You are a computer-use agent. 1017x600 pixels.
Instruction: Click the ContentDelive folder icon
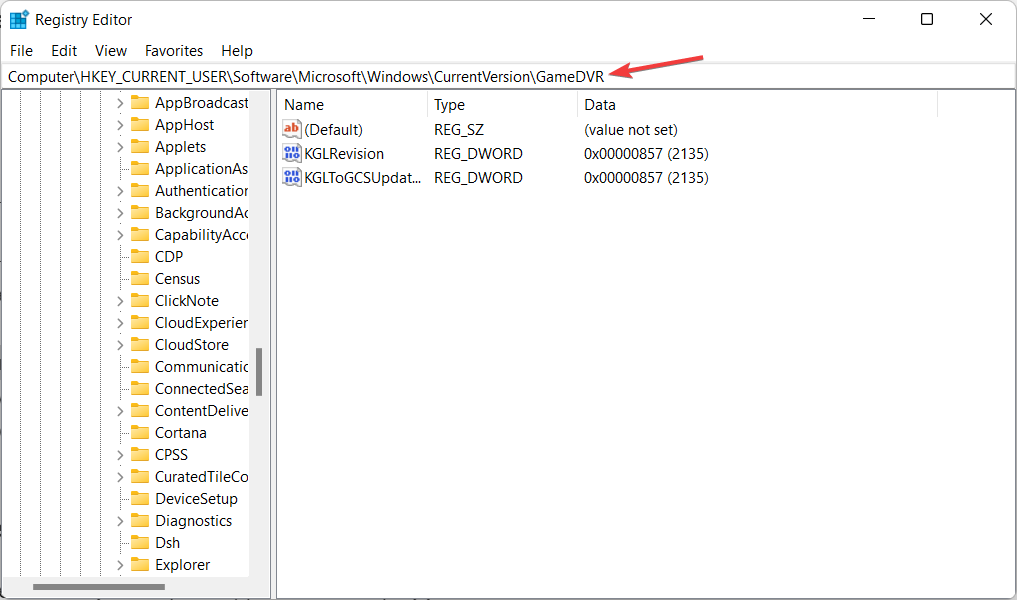point(139,411)
